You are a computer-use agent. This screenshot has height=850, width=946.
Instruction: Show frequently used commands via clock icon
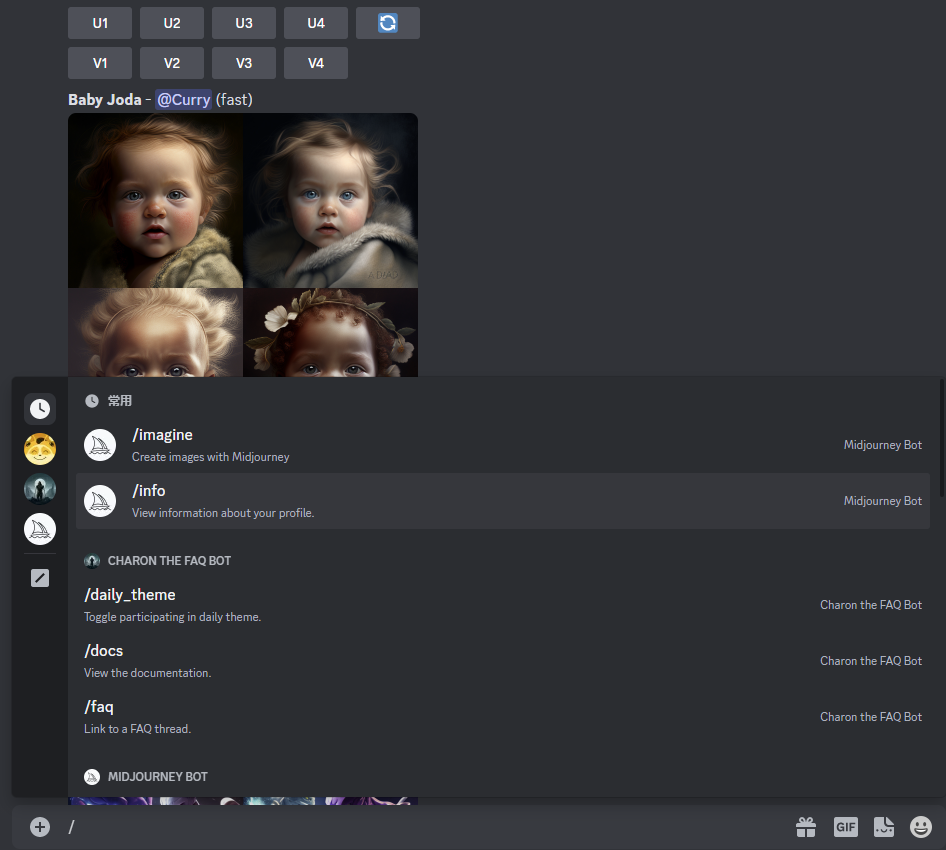(x=40, y=409)
